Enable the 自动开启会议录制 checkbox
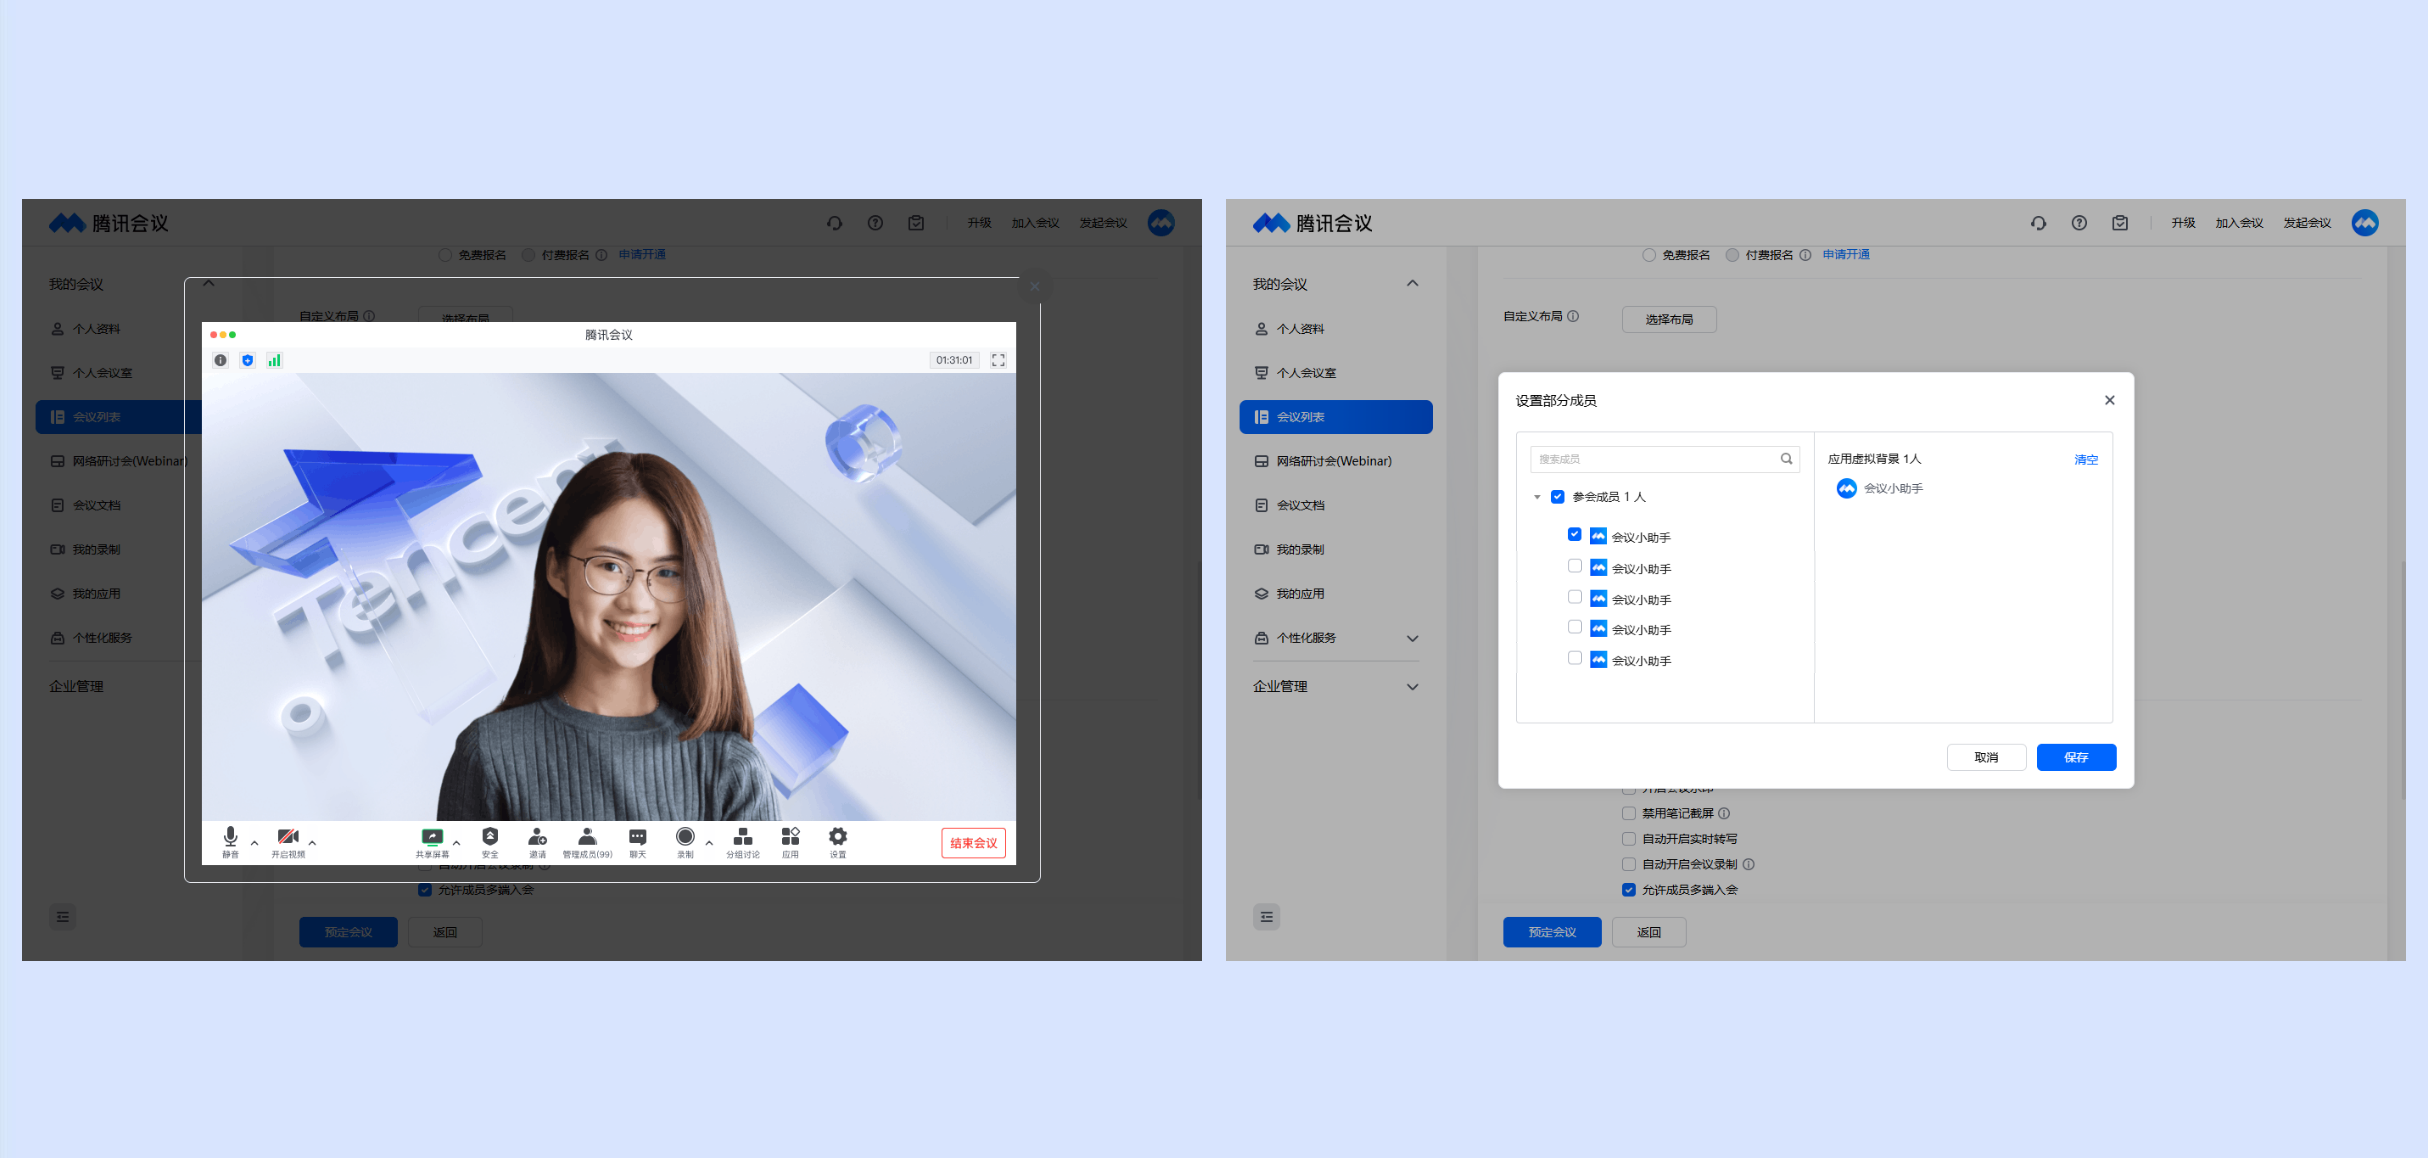This screenshot has height=1158, width=2428. point(1629,864)
